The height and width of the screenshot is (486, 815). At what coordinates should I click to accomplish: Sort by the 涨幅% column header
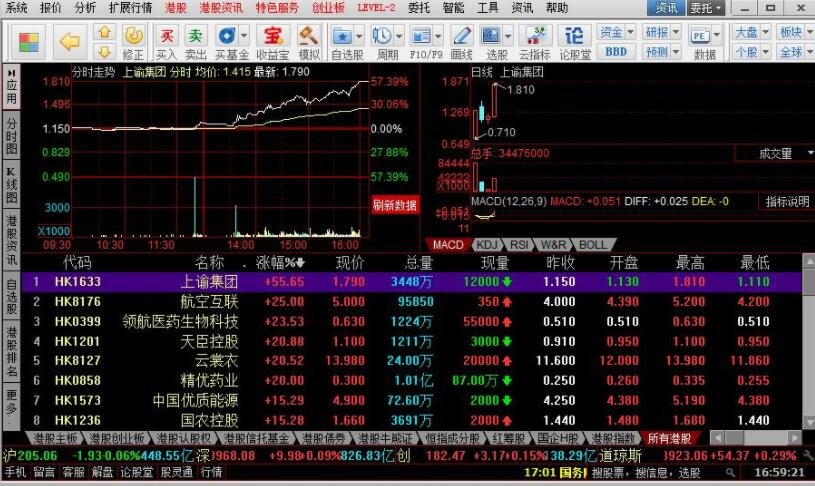280,262
